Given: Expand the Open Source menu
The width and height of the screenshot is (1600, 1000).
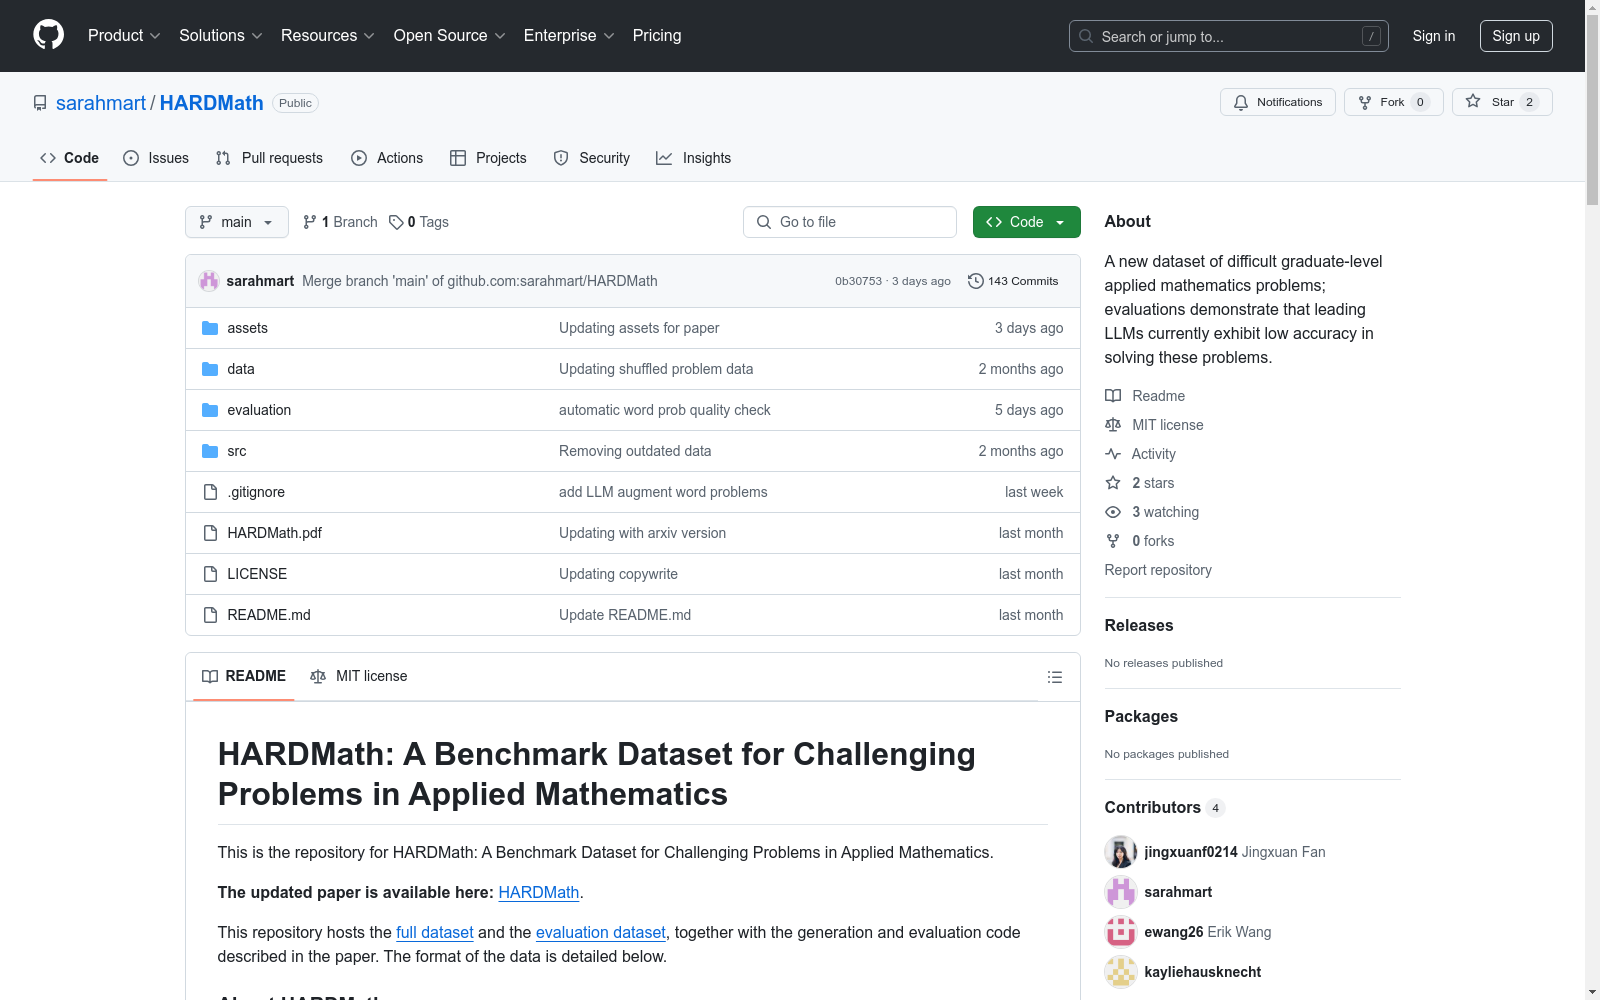Looking at the screenshot, I should pyautogui.click(x=450, y=35).
